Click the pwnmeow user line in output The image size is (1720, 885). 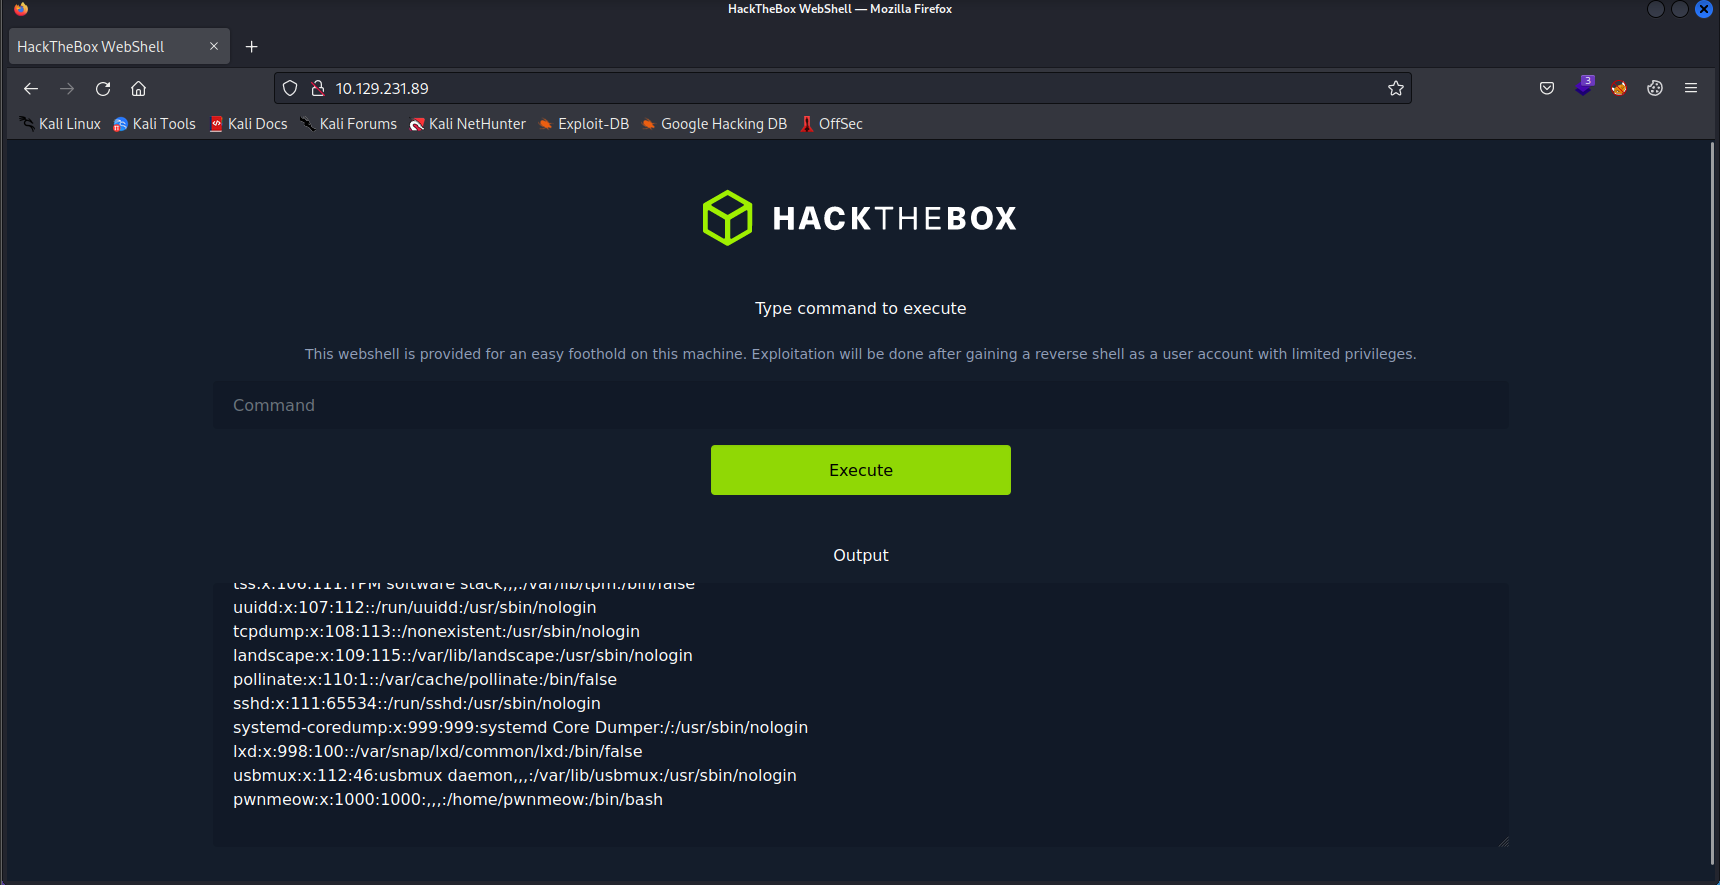pyautogui.click(x=448, y=799)
